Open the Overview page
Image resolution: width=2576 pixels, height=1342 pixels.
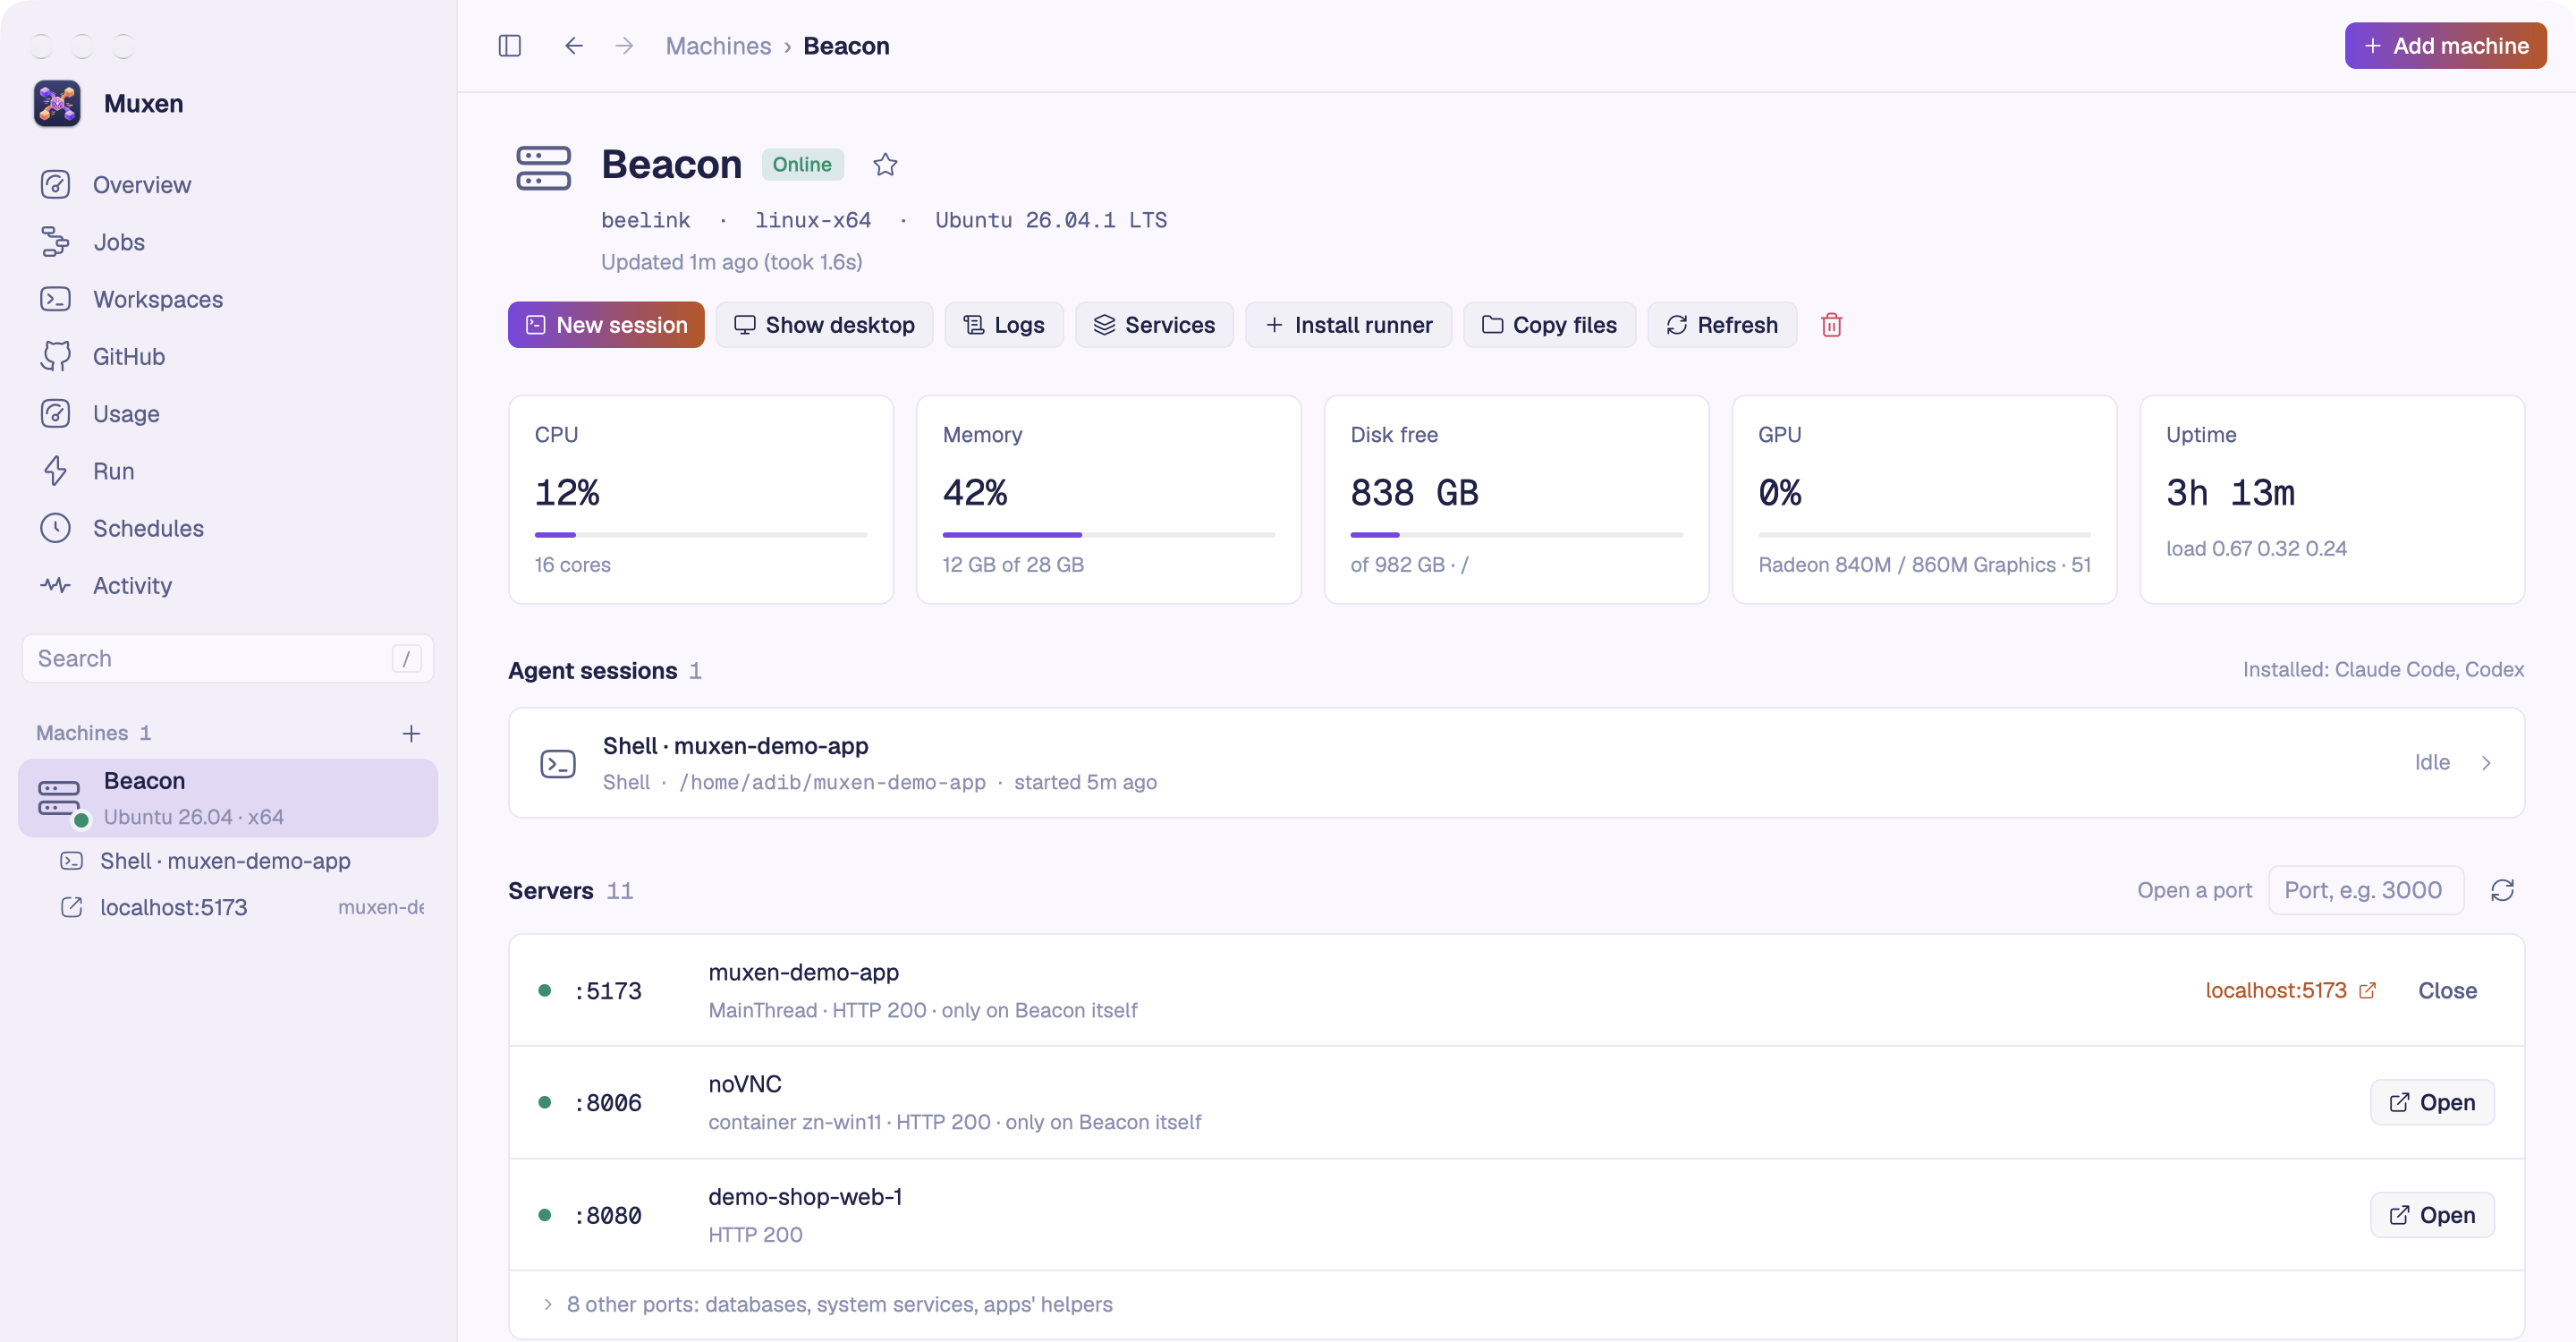point(228,185)
